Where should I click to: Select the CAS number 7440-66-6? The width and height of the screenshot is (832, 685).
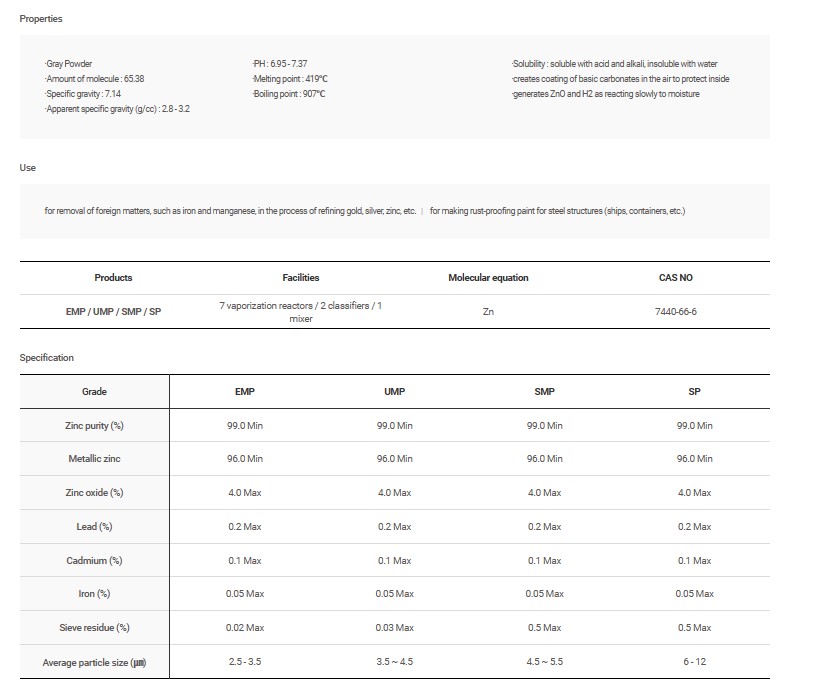coord(675,312)
